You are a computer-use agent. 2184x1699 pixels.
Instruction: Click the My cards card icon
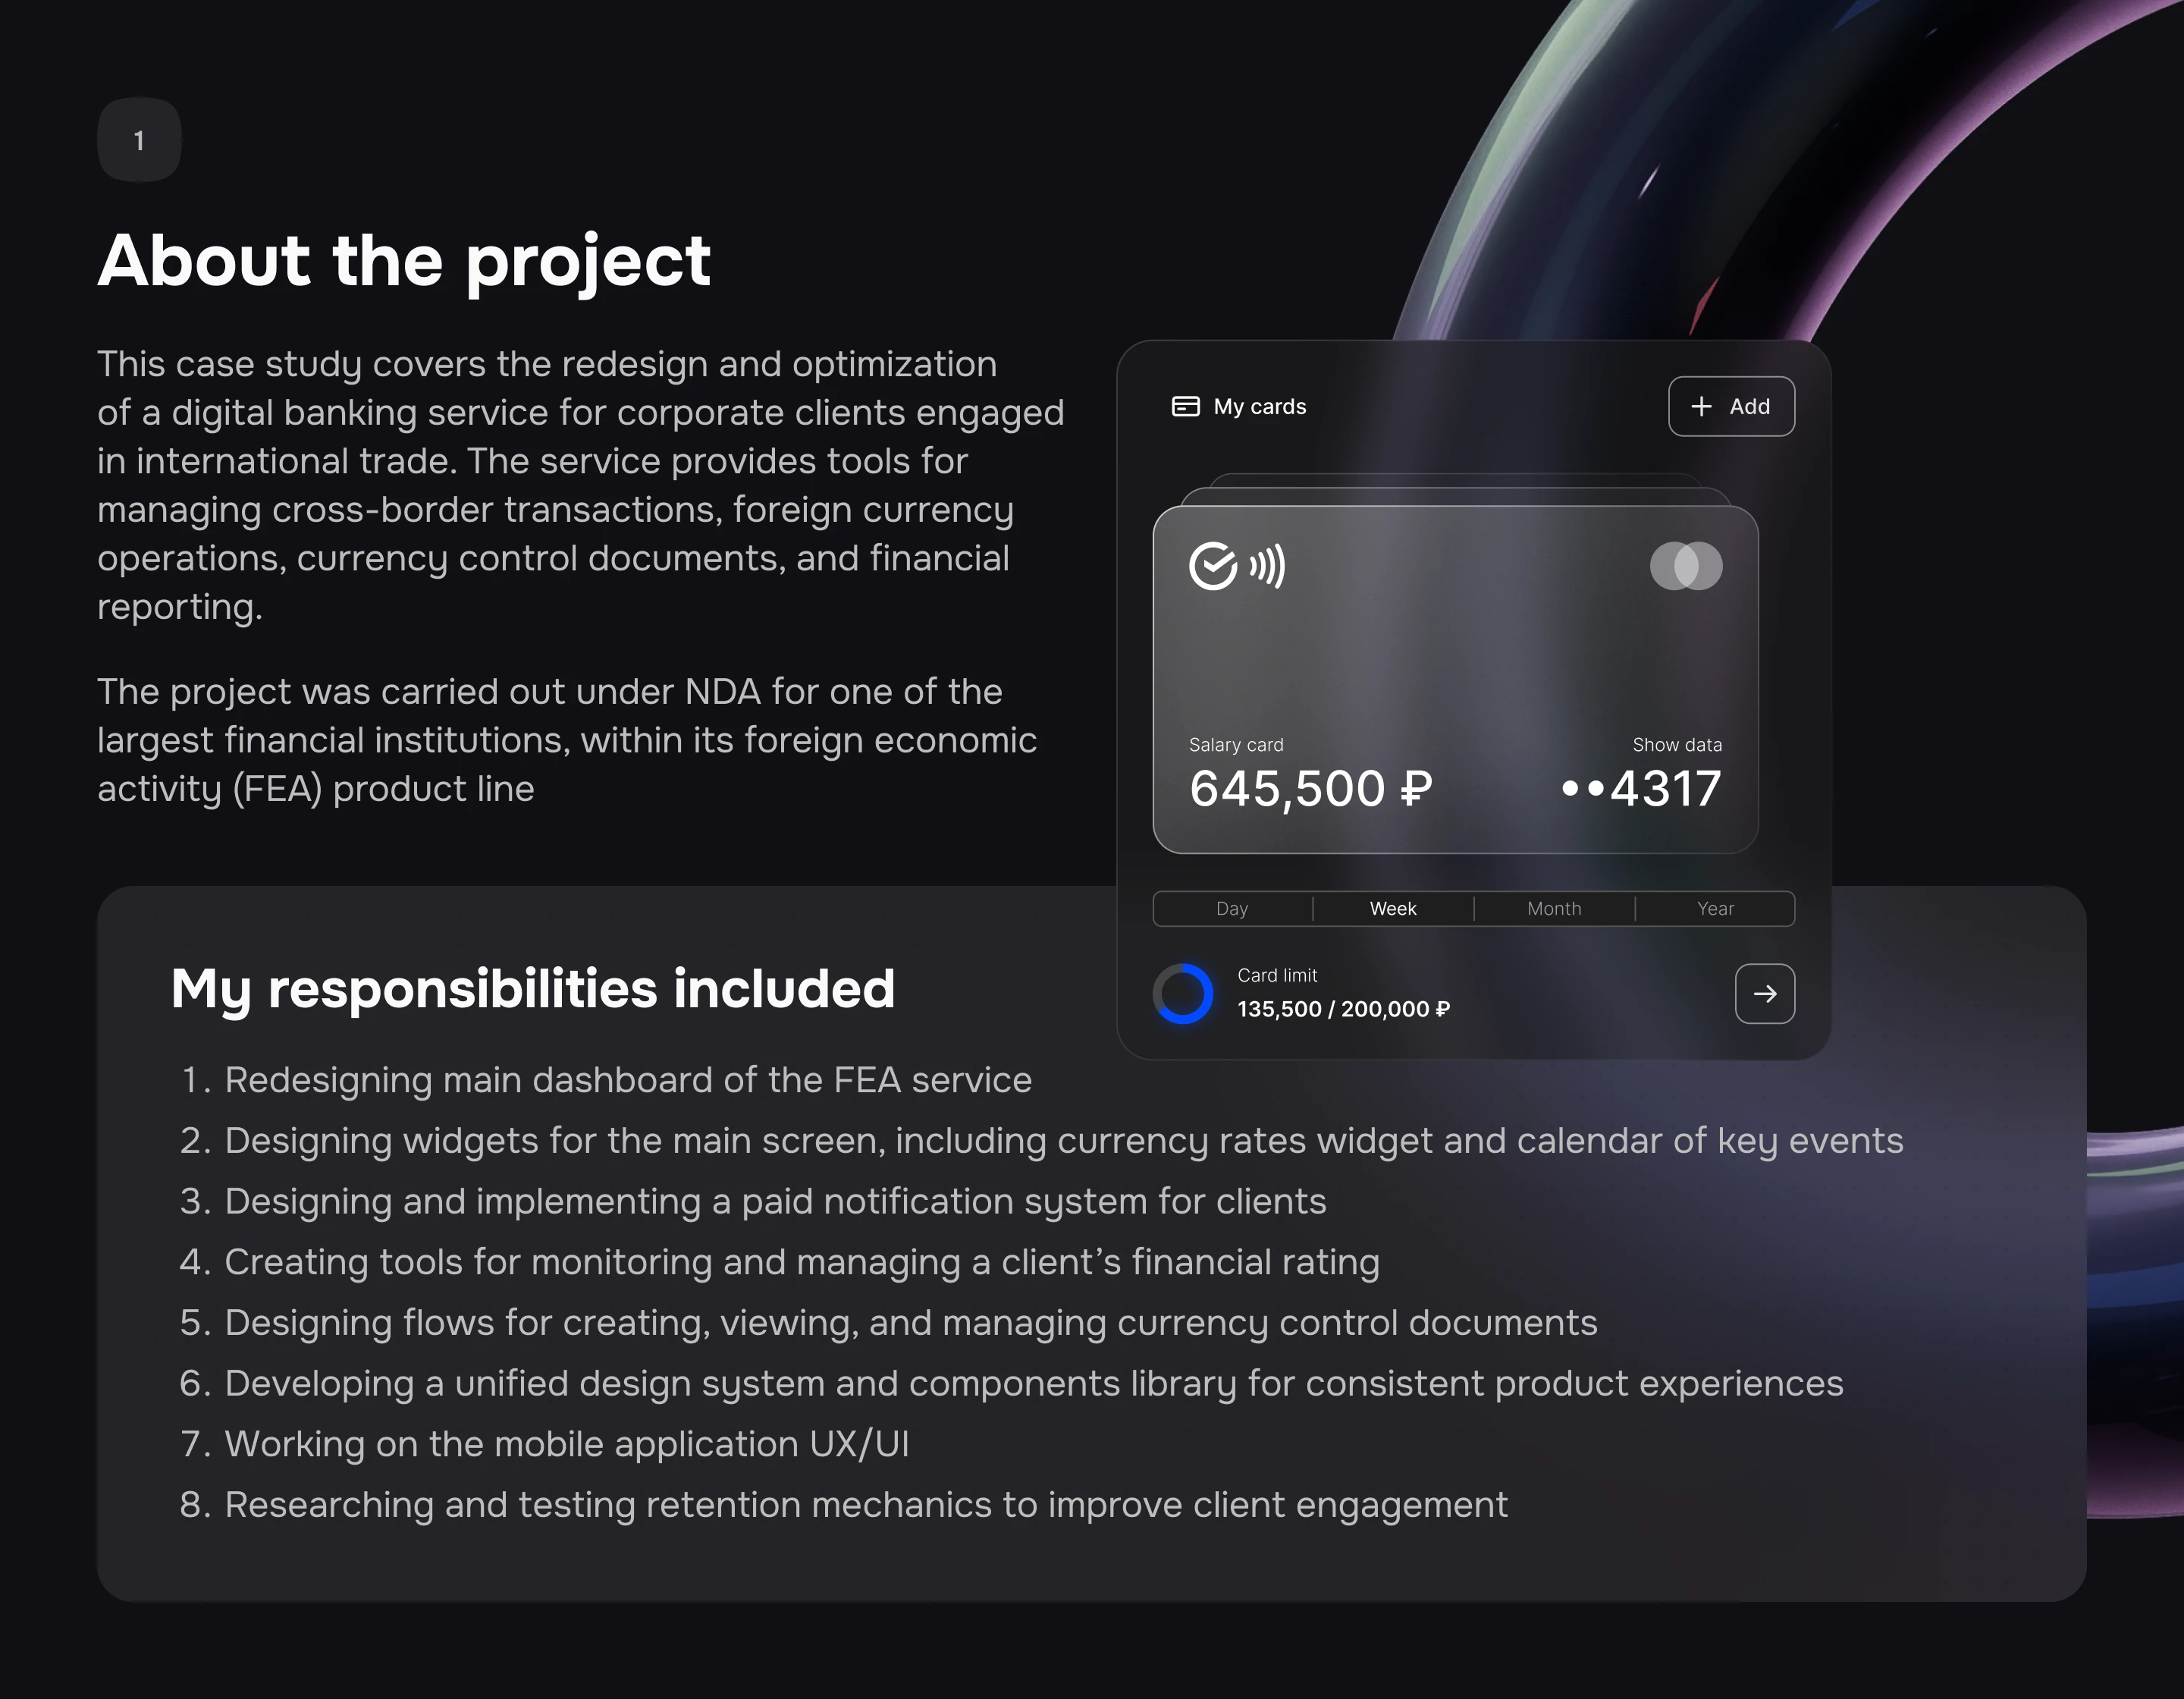1185,406
